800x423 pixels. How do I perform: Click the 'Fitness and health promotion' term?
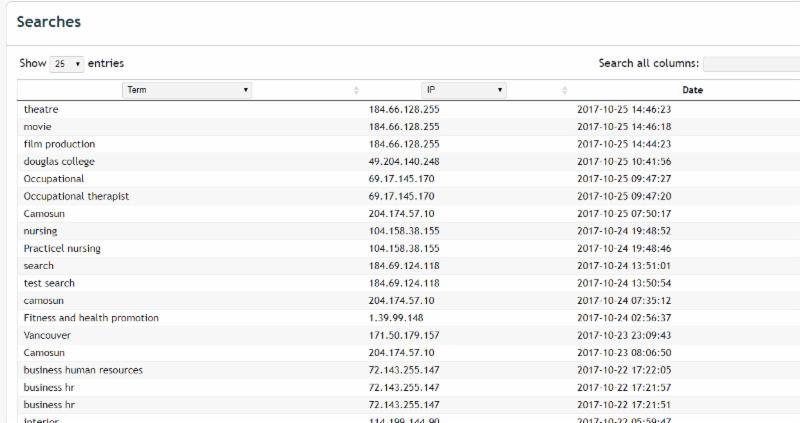click(x=91, y=318)
